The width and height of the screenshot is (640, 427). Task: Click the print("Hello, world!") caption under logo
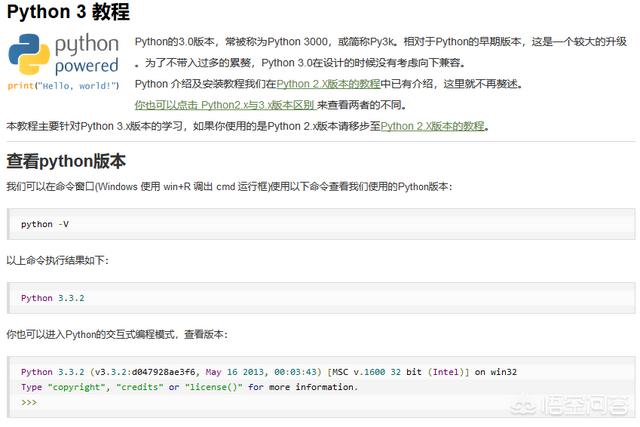(x=63, y=86)
